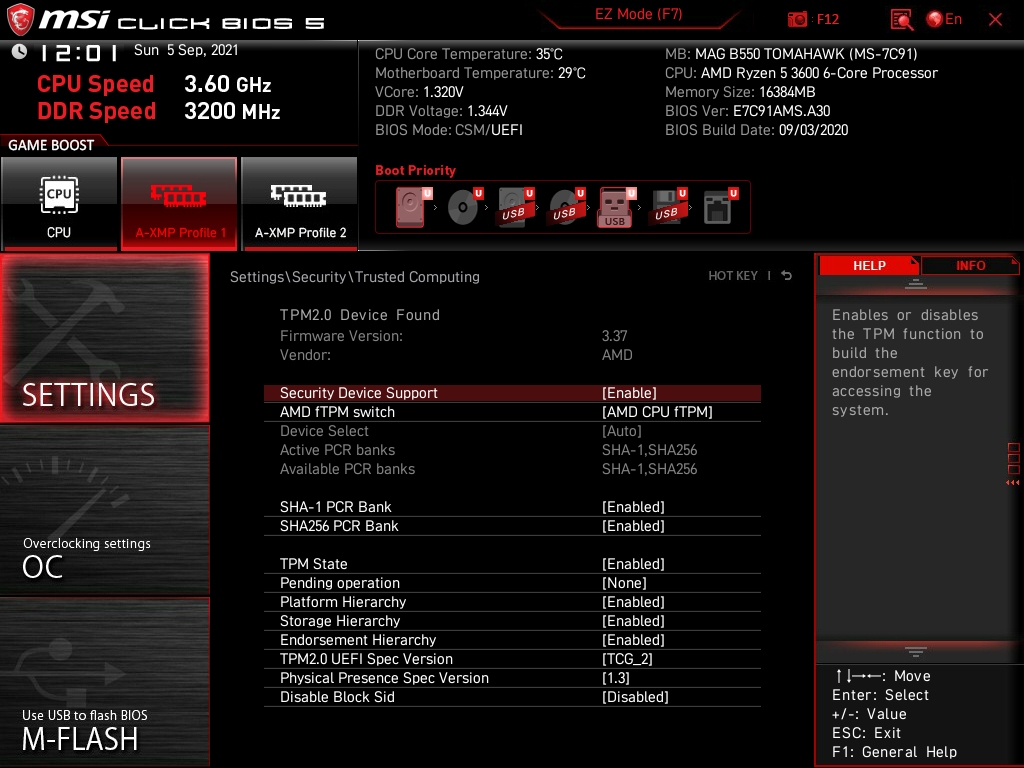This screenshot has height=768, width=1024.
Task: Open Pending operation [None] setting
Action: coord(512,583)
